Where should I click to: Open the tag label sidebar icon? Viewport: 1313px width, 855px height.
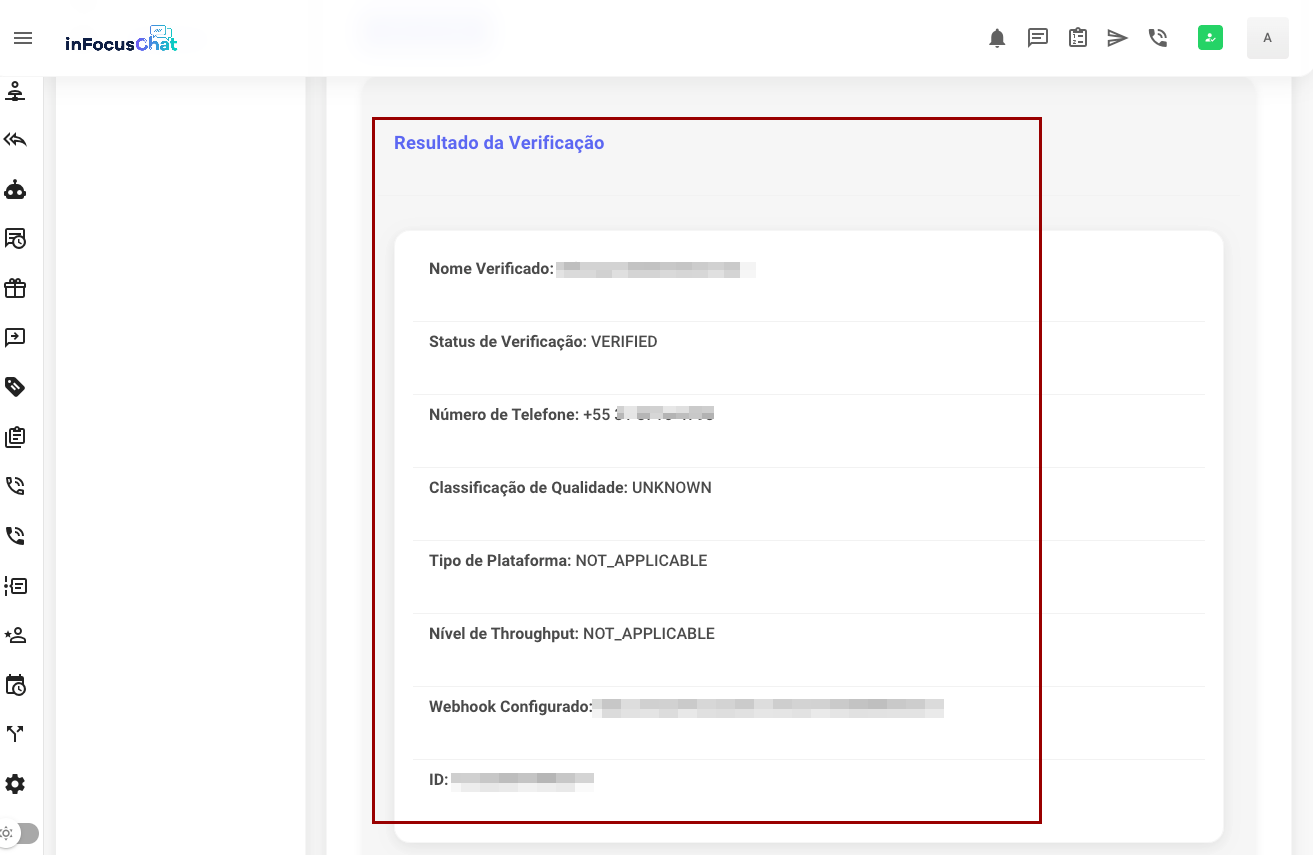[x=15, y=387]
